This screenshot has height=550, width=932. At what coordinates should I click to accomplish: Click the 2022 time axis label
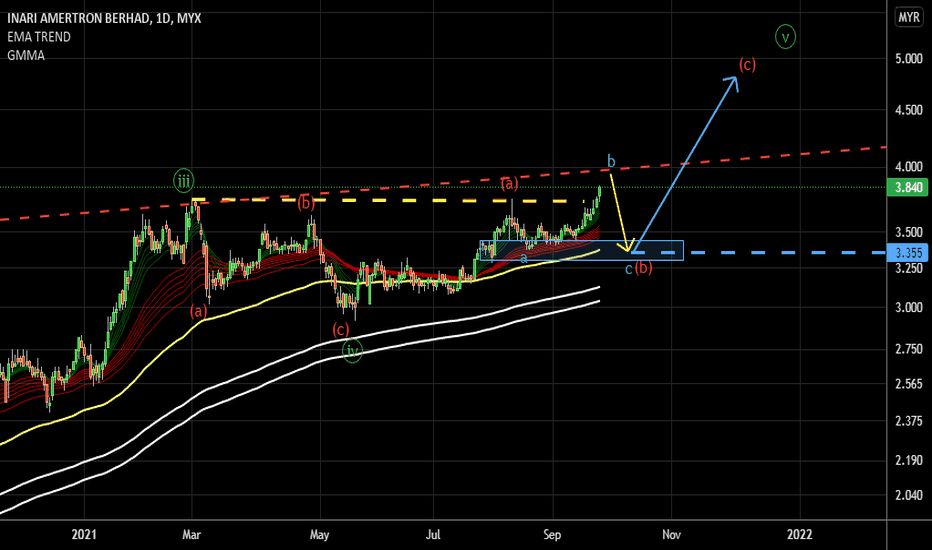[x=799, y=535]
